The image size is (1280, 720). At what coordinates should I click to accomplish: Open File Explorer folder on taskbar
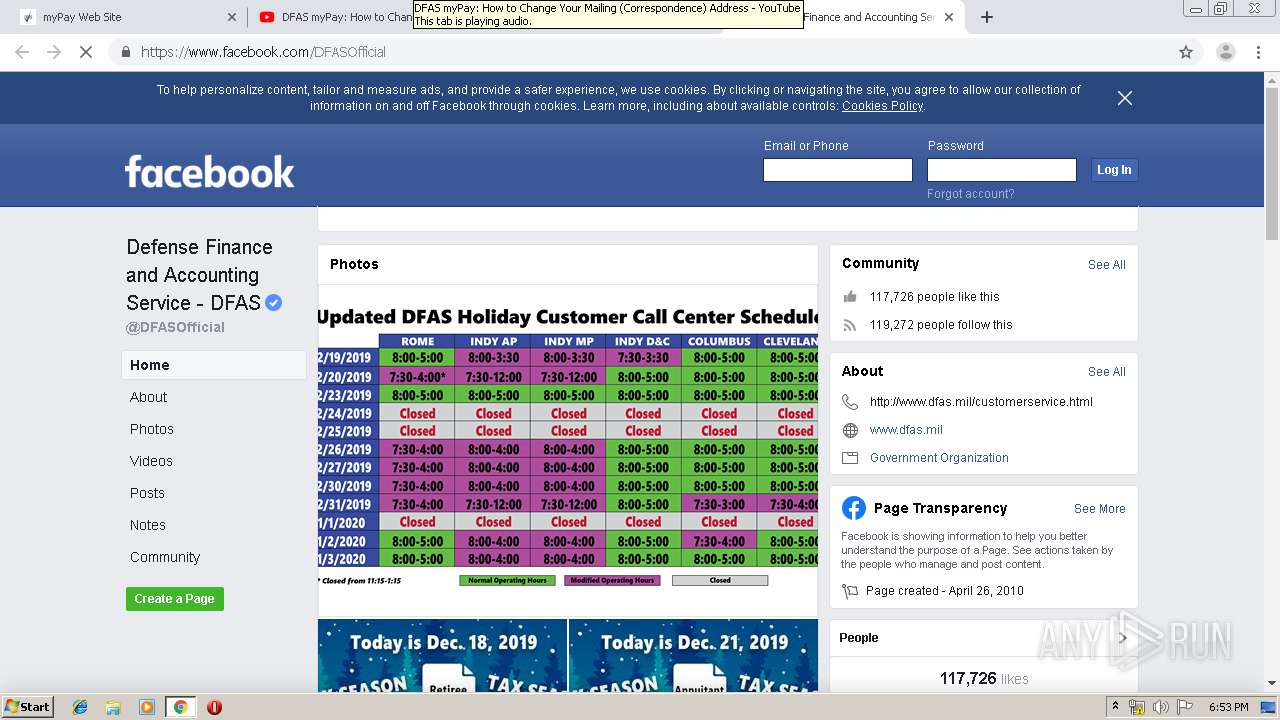tap(113, 707)
